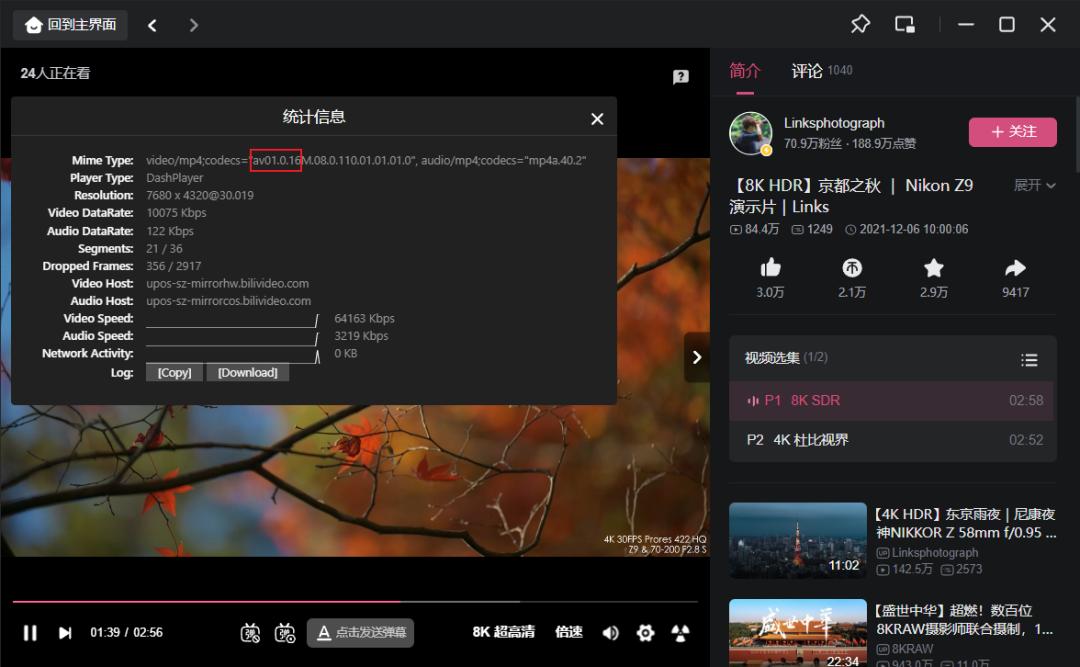This screenshot has width=1080, height=667.
Task: Open player settings gear icon
Action: coord(645,633)
